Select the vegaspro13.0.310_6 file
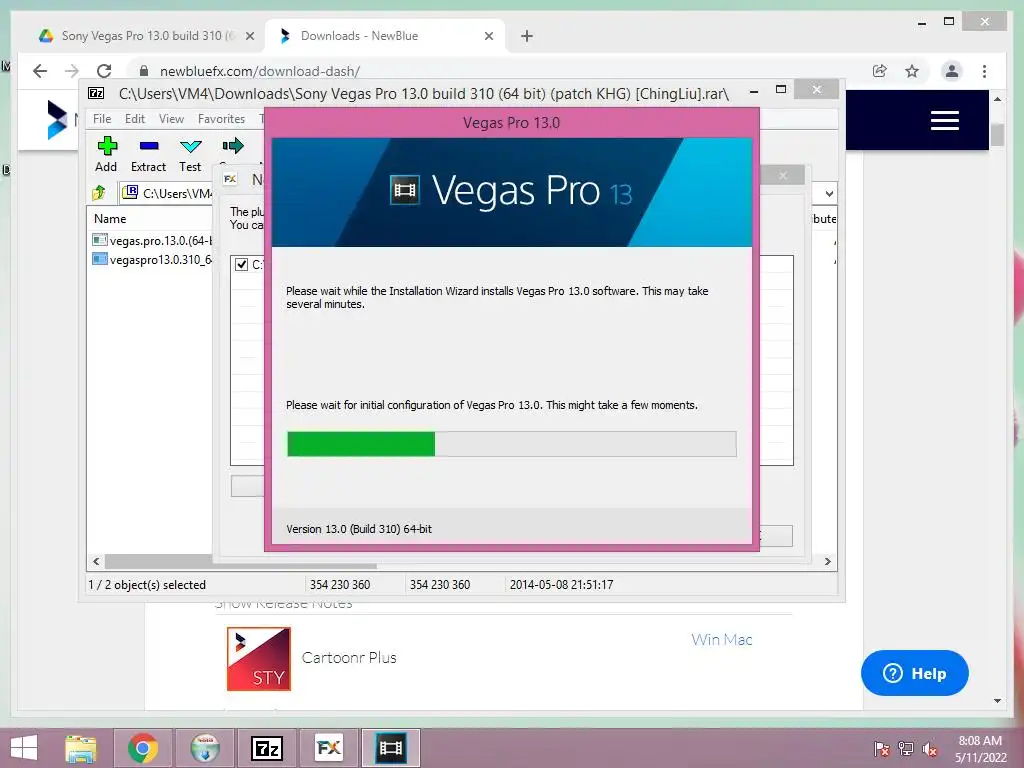Viewport: 1024px width, 768px height. (x=152, y=259)
